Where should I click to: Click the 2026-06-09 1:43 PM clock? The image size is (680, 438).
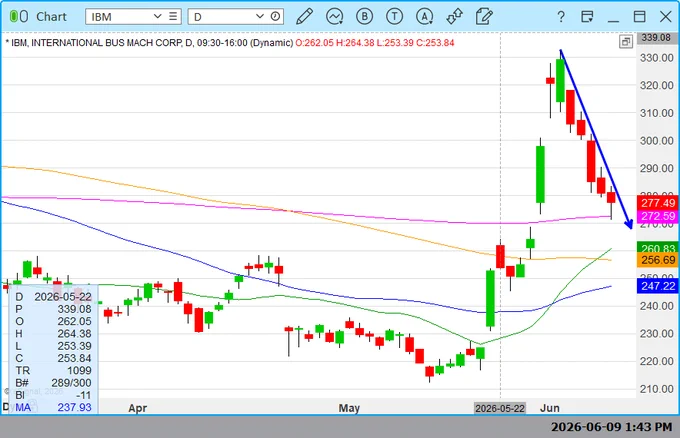pyautogui.click(x=611, y=427)
